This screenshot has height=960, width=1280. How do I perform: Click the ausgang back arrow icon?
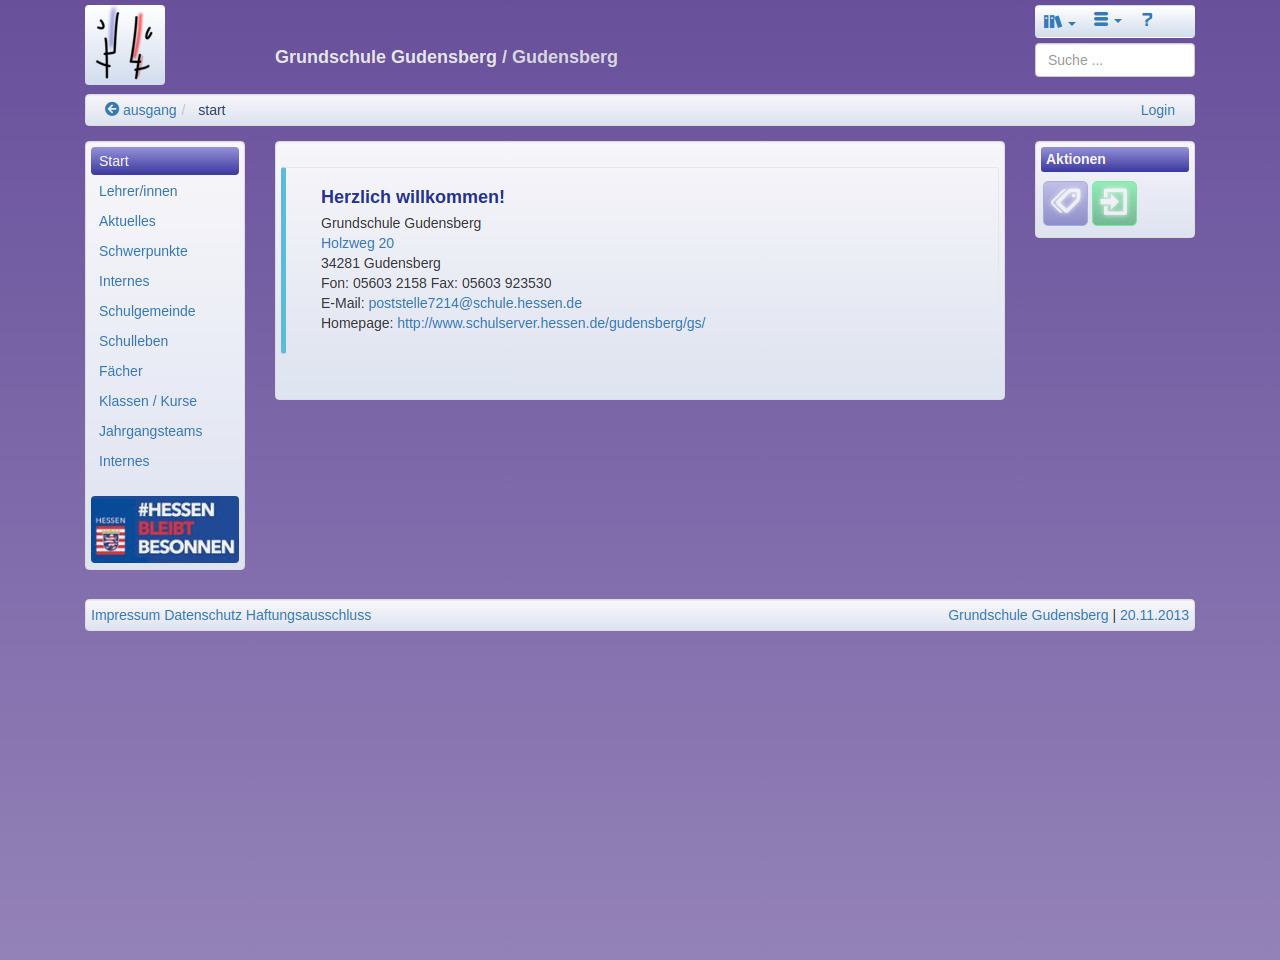click(x=112, y=110)
